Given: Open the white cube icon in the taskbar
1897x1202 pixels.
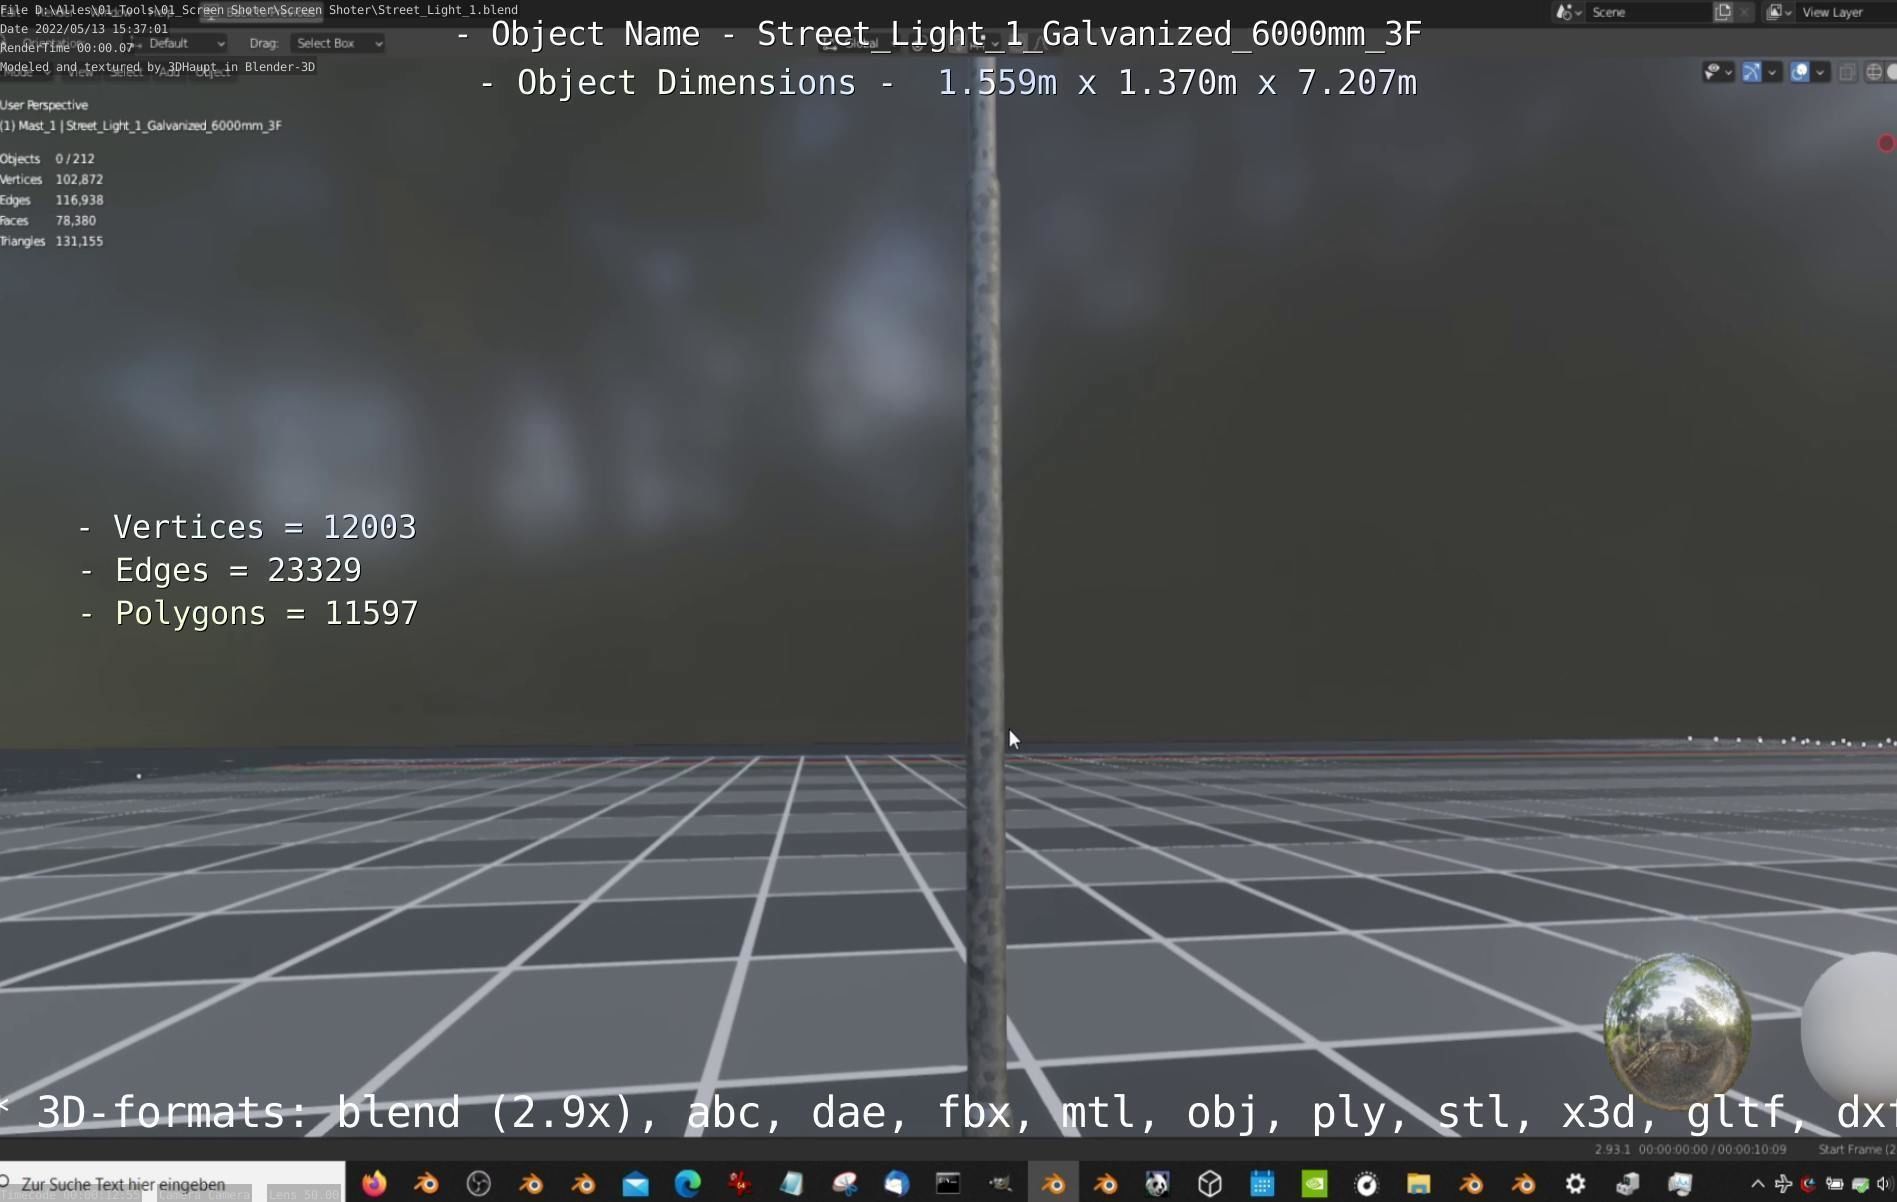Looking at the screenshot, I should (1210, 1184).
